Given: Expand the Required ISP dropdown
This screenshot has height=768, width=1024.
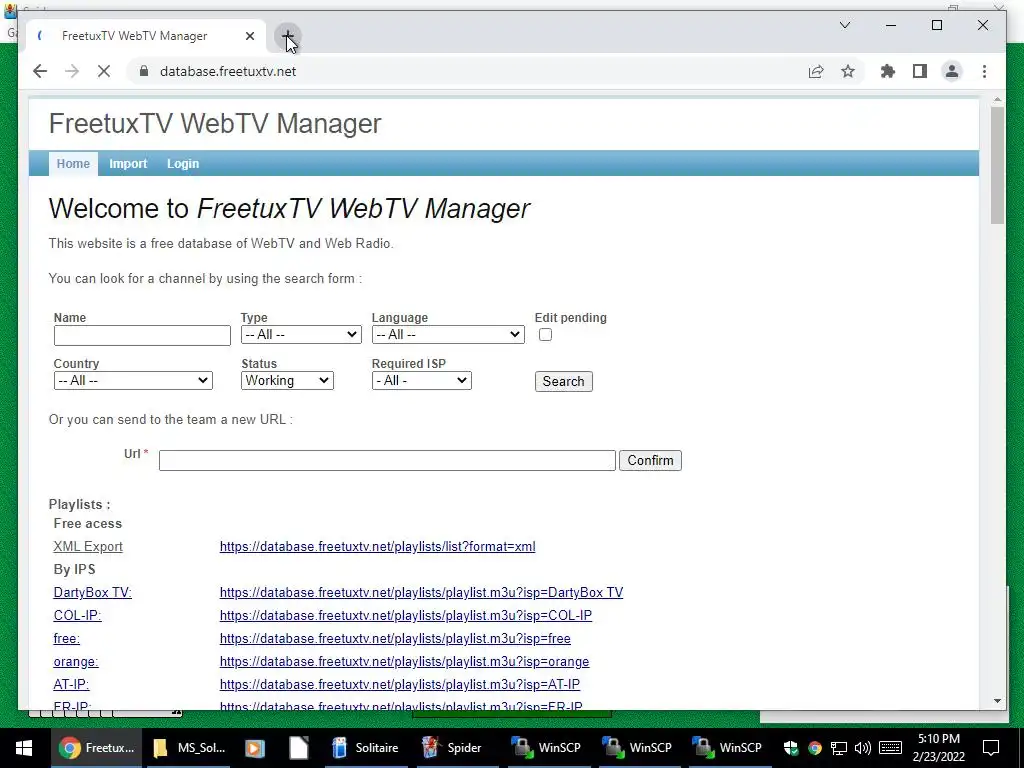Looking at the screenshot, I should click(x=422, y=380).
